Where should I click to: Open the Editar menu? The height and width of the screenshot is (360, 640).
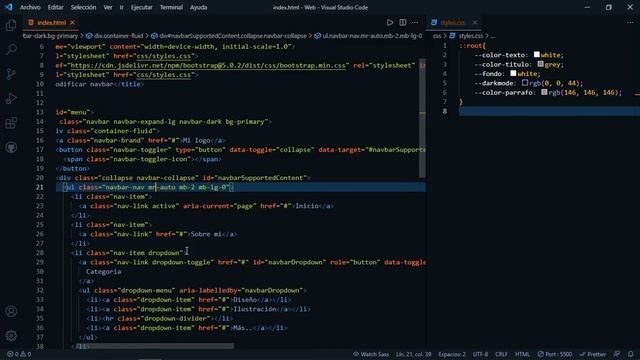point(55,7)
